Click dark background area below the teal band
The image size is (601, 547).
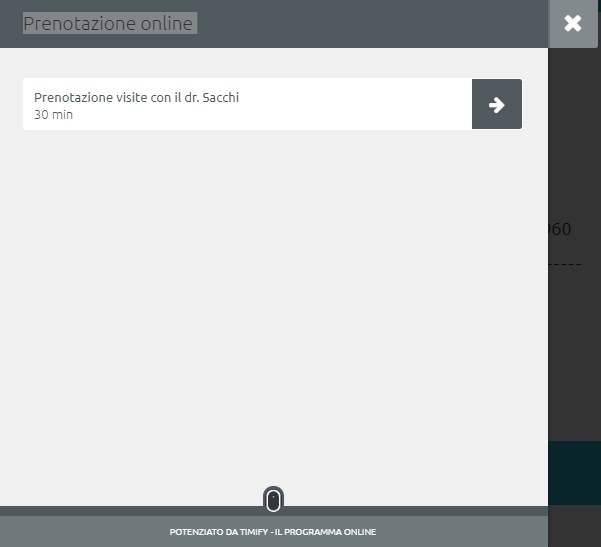[x=574, y=526]
